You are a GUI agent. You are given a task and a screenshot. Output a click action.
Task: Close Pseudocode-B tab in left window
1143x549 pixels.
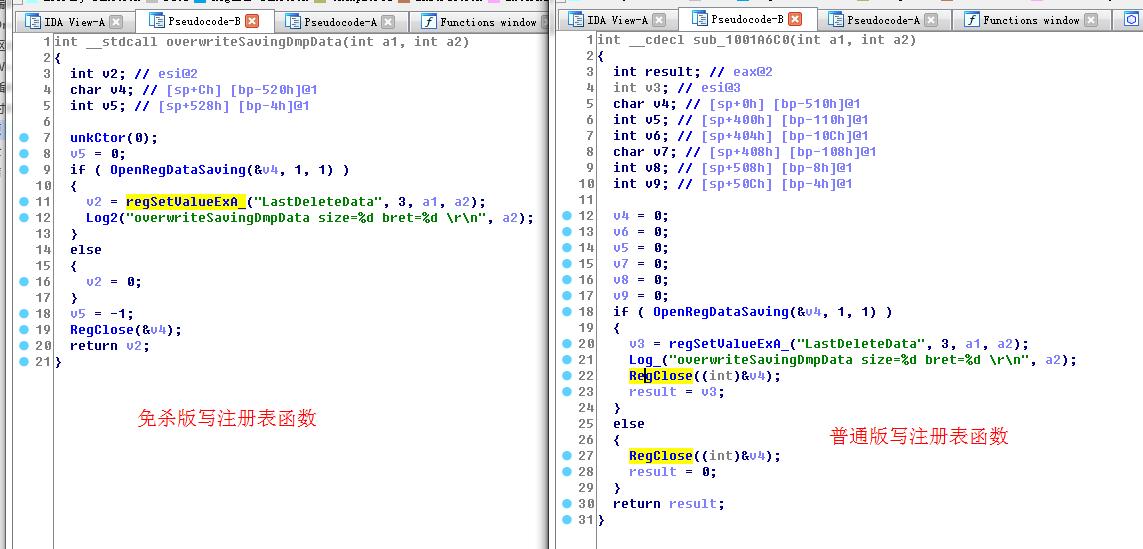point(251,21)
